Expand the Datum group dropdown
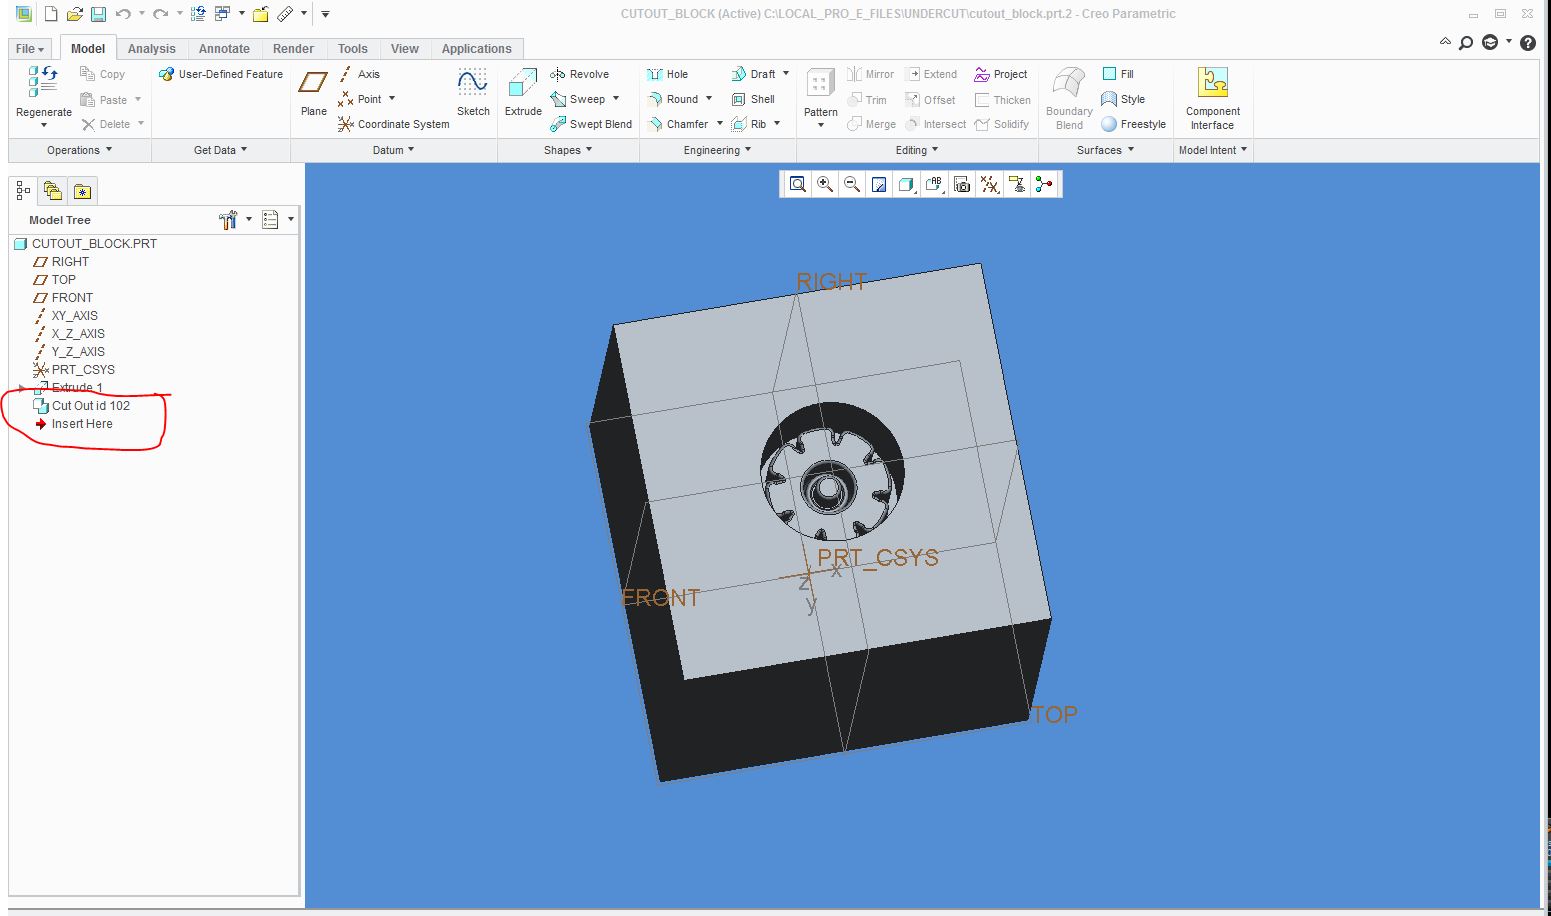Viewport: 1551px width, 916px height. tap(393, 150)
